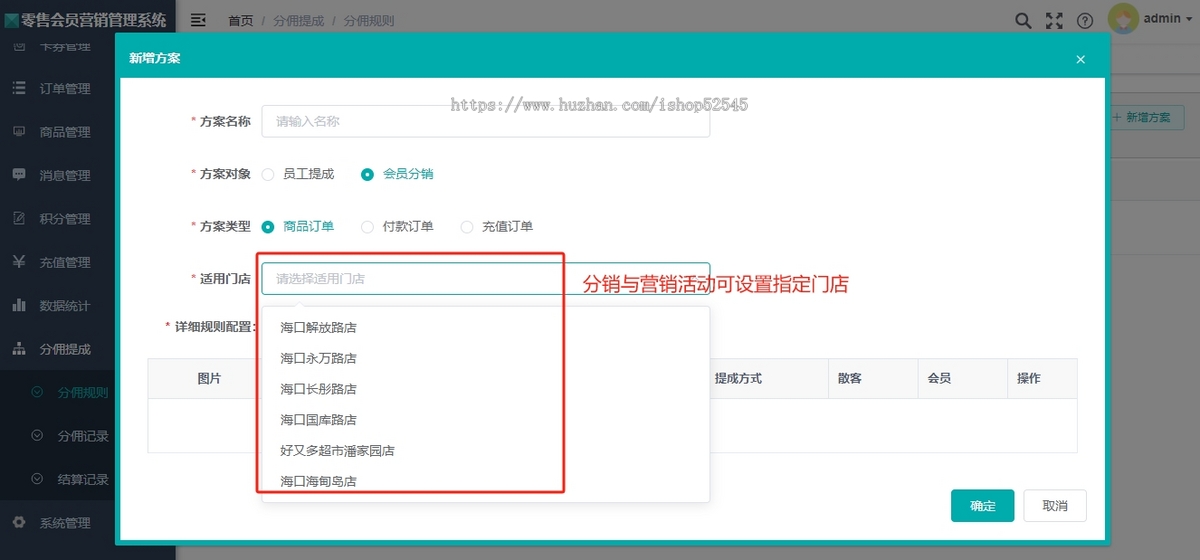Click 取消 to cancel the dialog

1055,506
